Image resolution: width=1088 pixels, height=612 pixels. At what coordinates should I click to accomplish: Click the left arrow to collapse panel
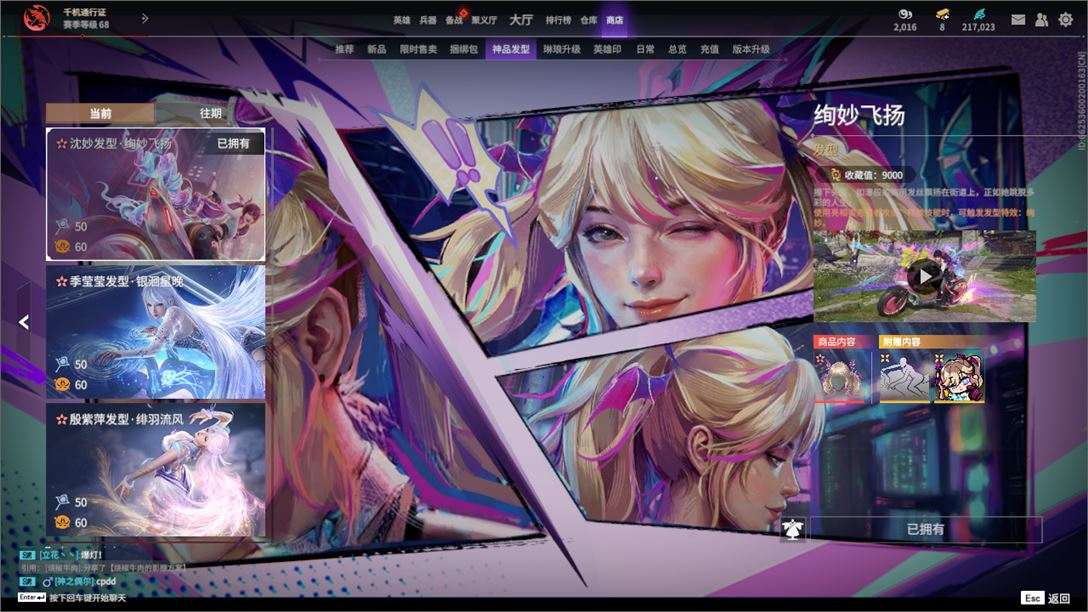24,322
